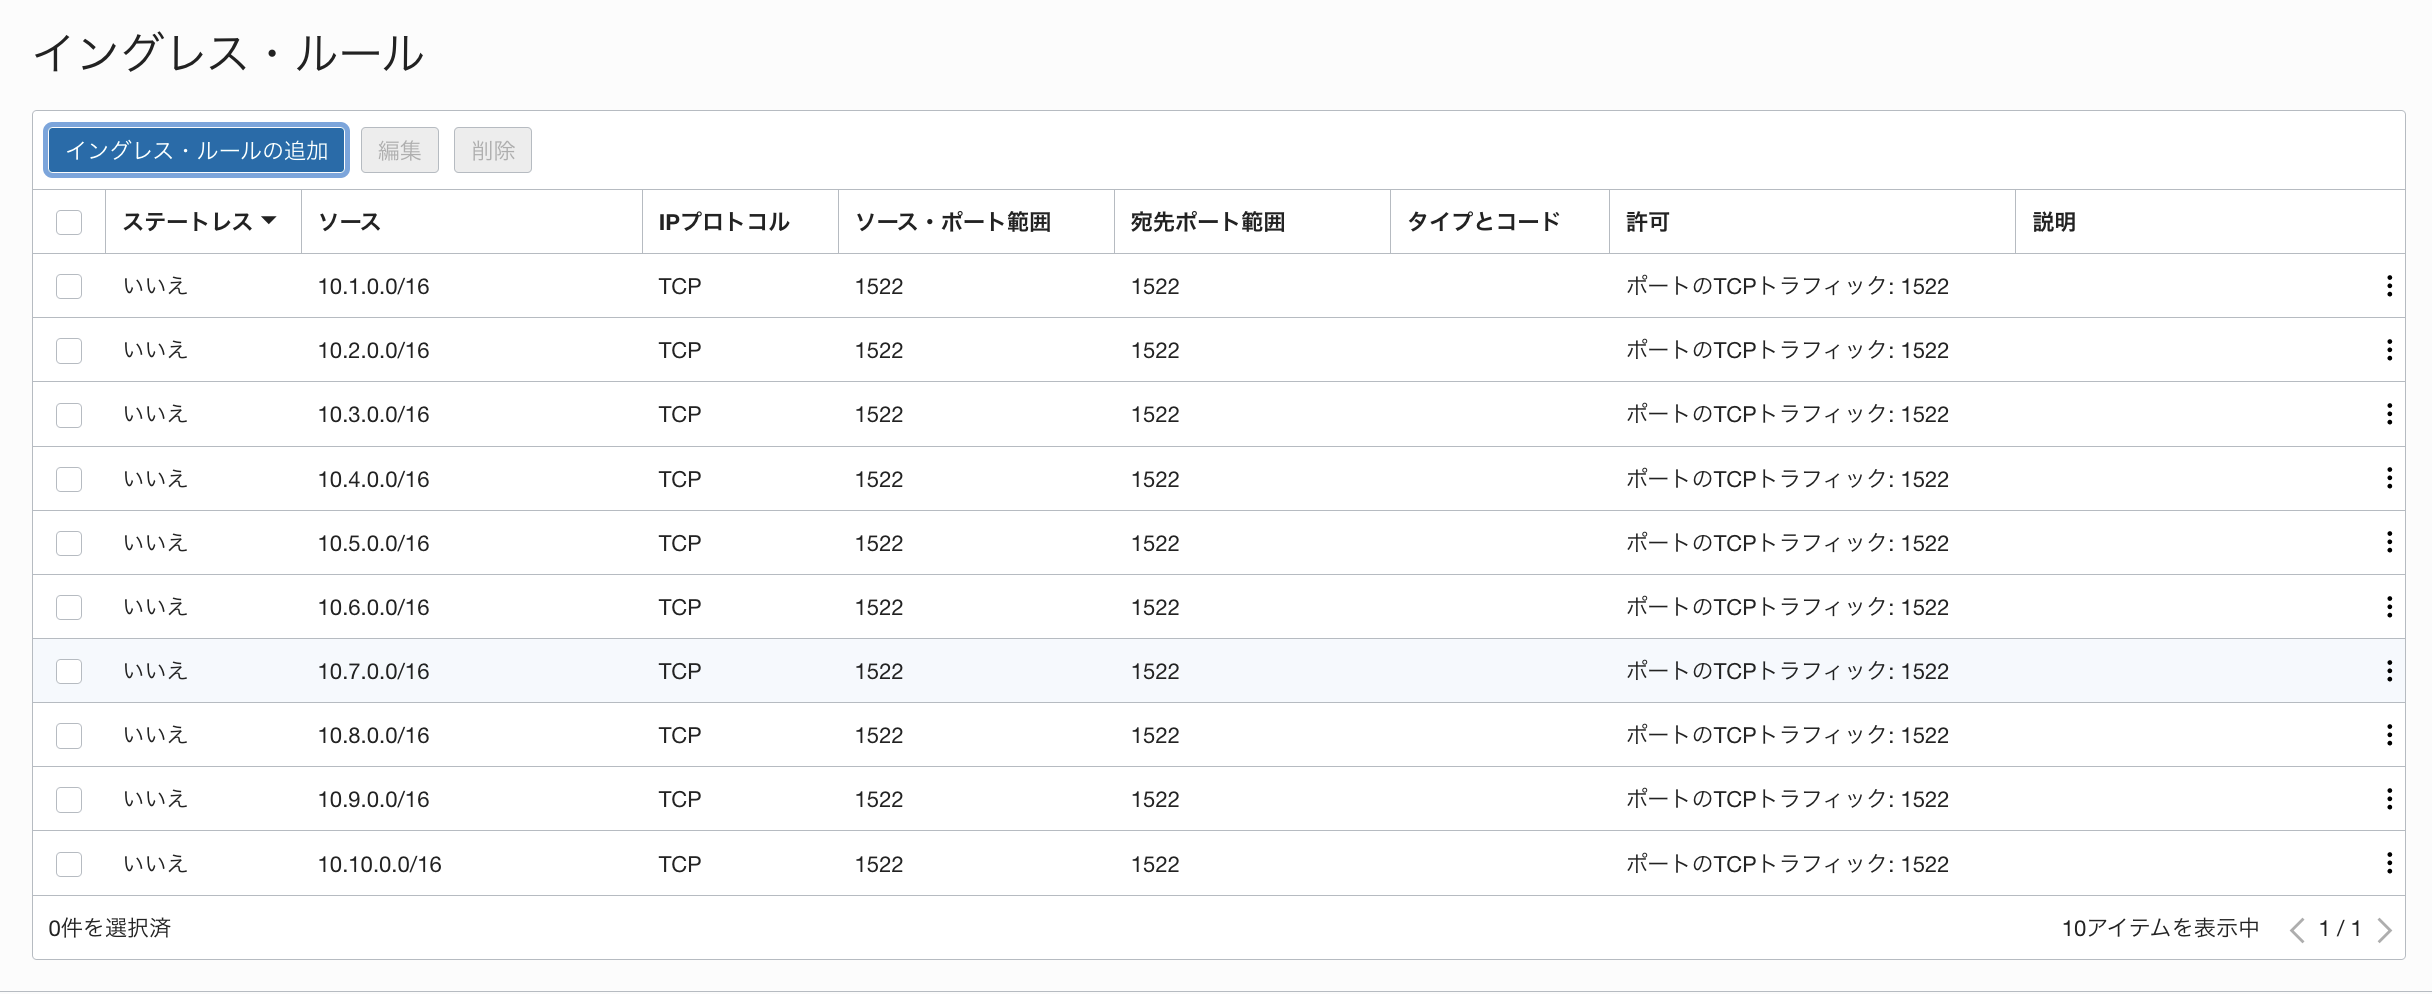The width and height of the screenshot is (2432, 994).
Task: Expand the kebab menu for 10.4.0.0/16
Action: pyautogui.click(x=2391, y=478)
